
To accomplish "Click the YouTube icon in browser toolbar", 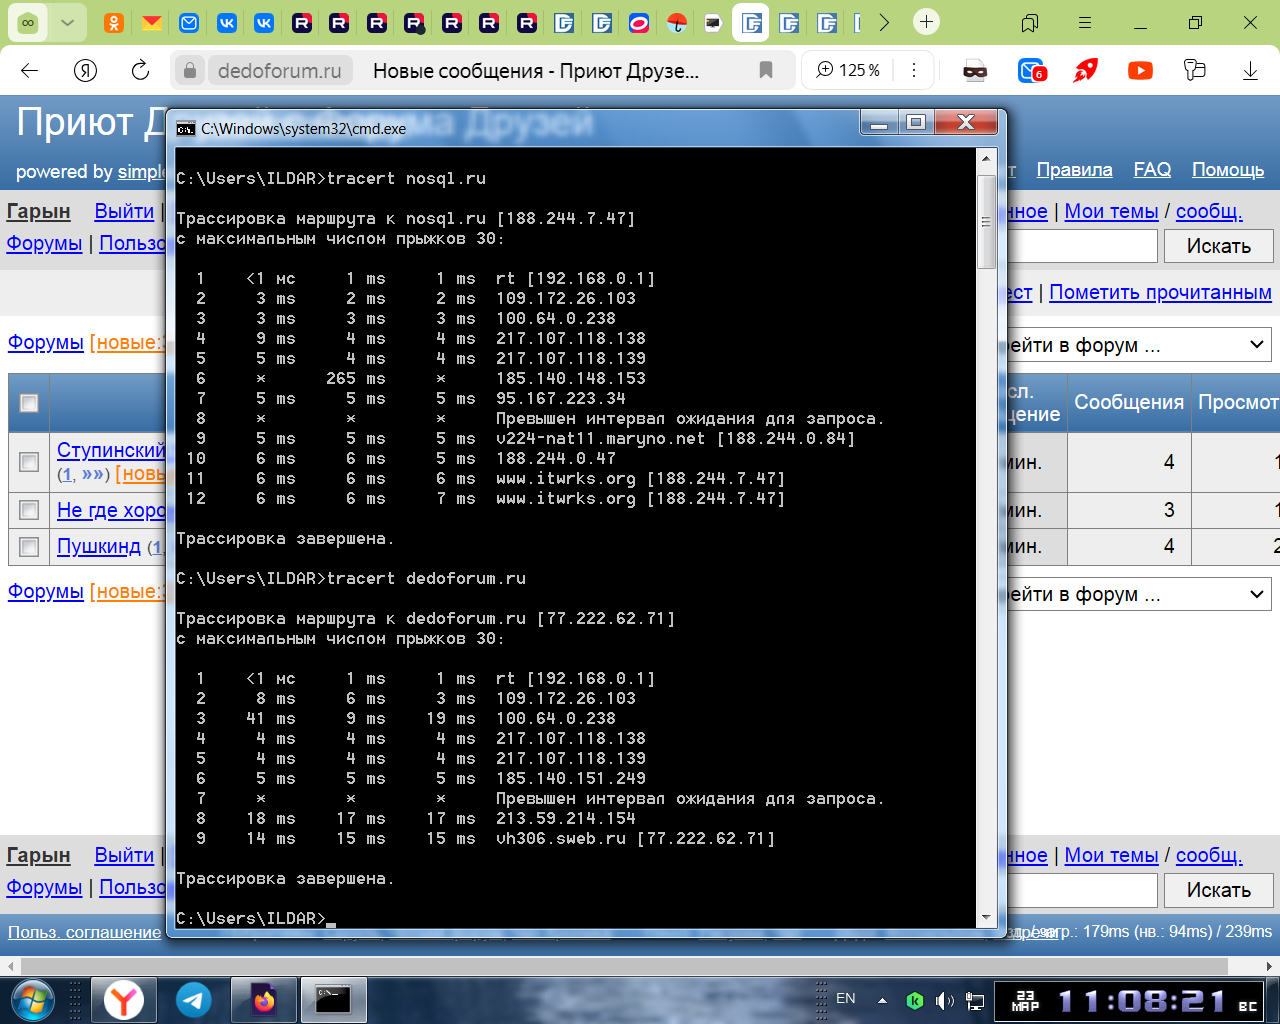I will [1140, 70].
